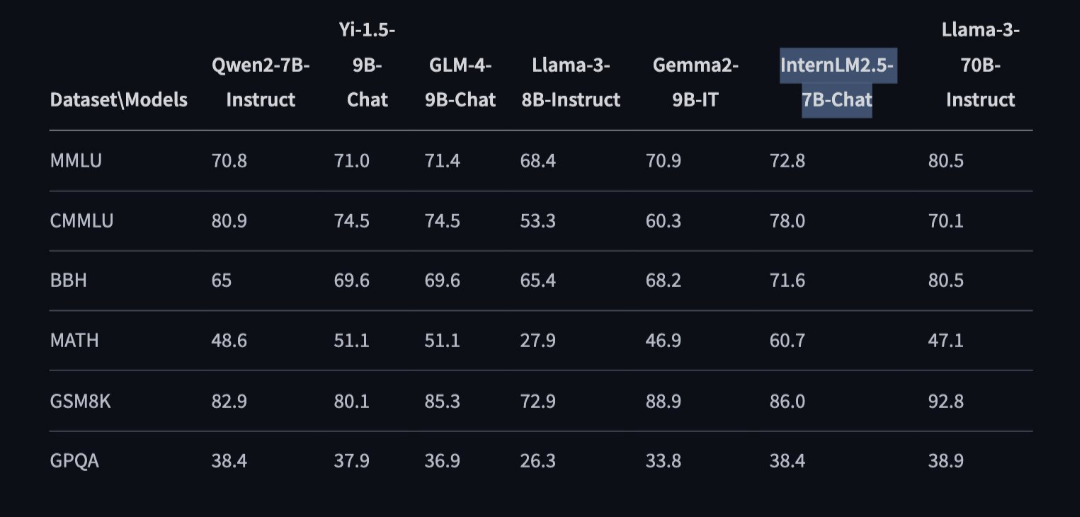
Task: Click the BBH score 68.2 cell
Action: tap(663, 280)
